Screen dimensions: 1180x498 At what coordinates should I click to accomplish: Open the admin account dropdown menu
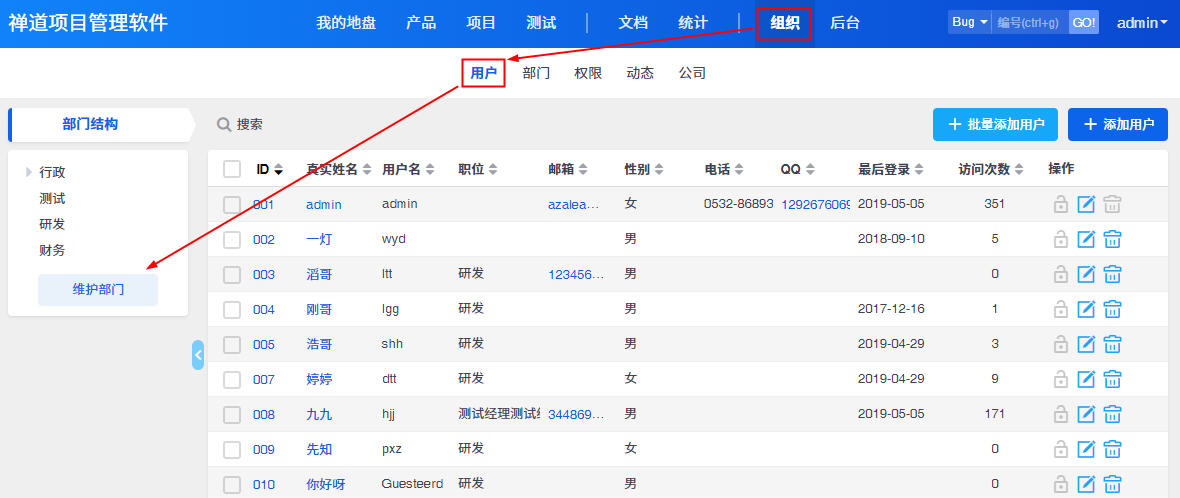(1141, 23)
